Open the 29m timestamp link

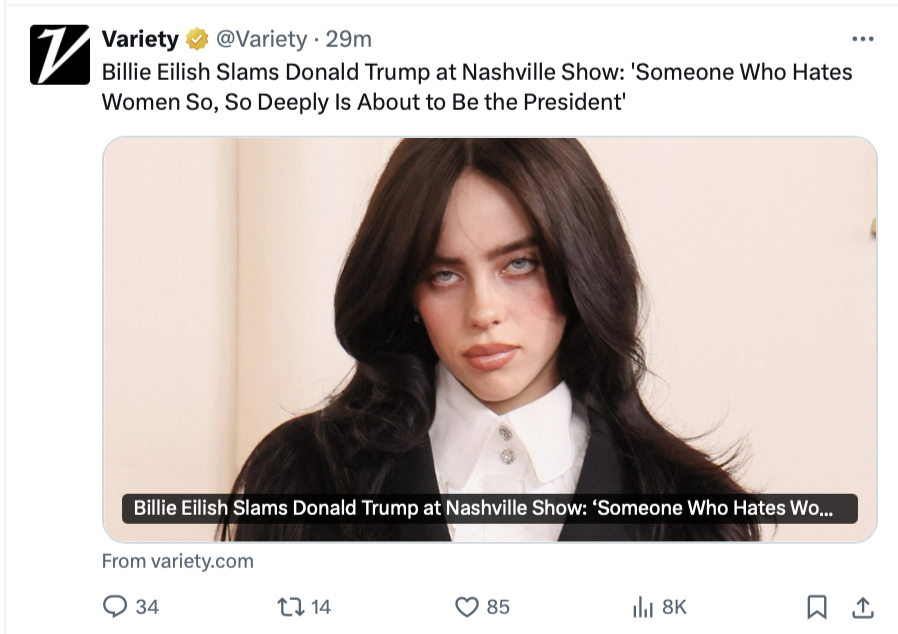[349, 39]
